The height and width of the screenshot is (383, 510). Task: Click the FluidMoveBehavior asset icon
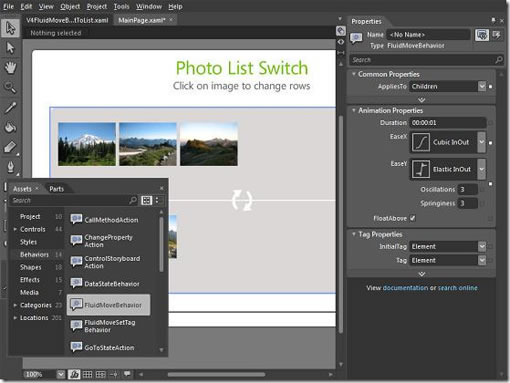click(76, 304)
